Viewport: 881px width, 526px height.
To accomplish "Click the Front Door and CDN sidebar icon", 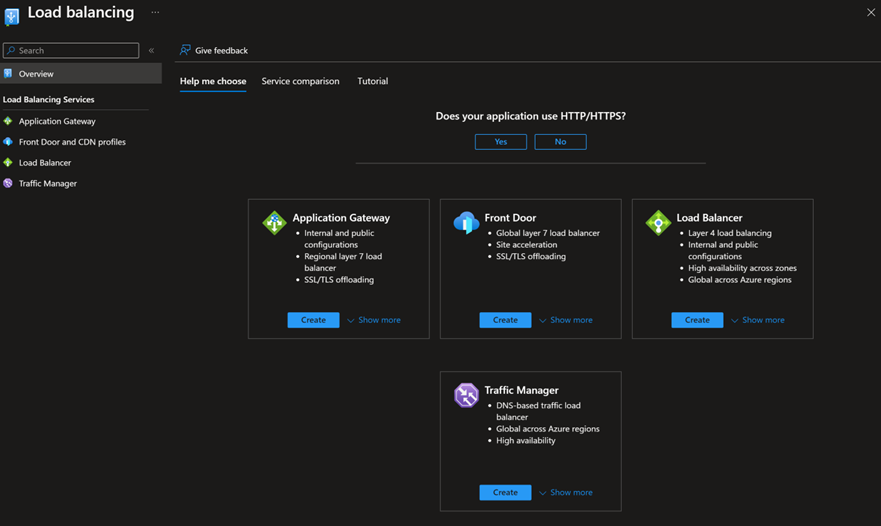I will click(x=8, y=142).
